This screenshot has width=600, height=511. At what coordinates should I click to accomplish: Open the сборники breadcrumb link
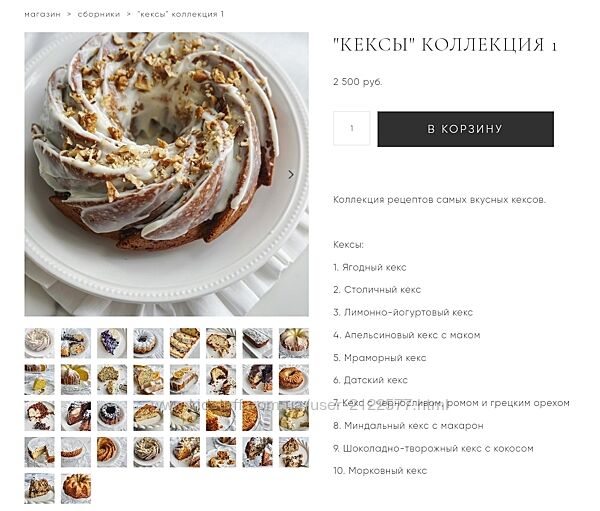coord(99,15)
